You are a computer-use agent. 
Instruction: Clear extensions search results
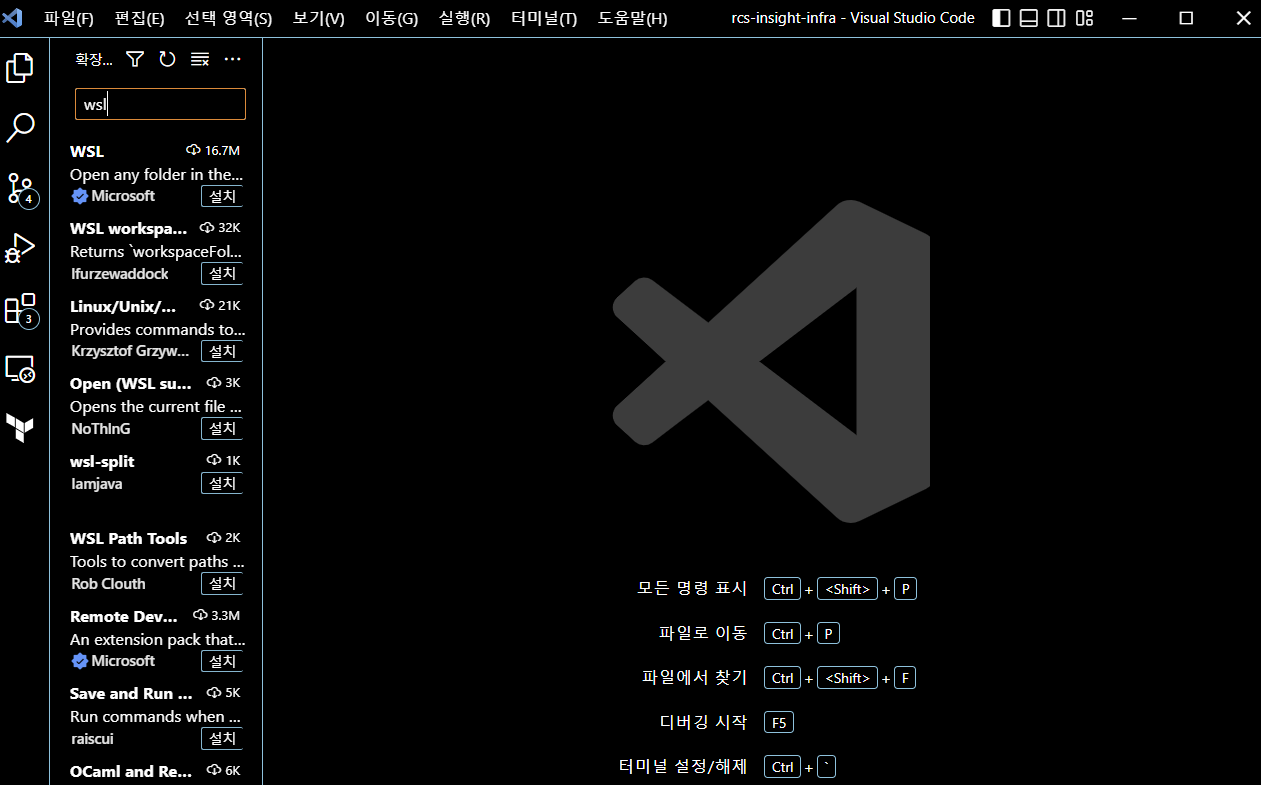click(200, 60)
